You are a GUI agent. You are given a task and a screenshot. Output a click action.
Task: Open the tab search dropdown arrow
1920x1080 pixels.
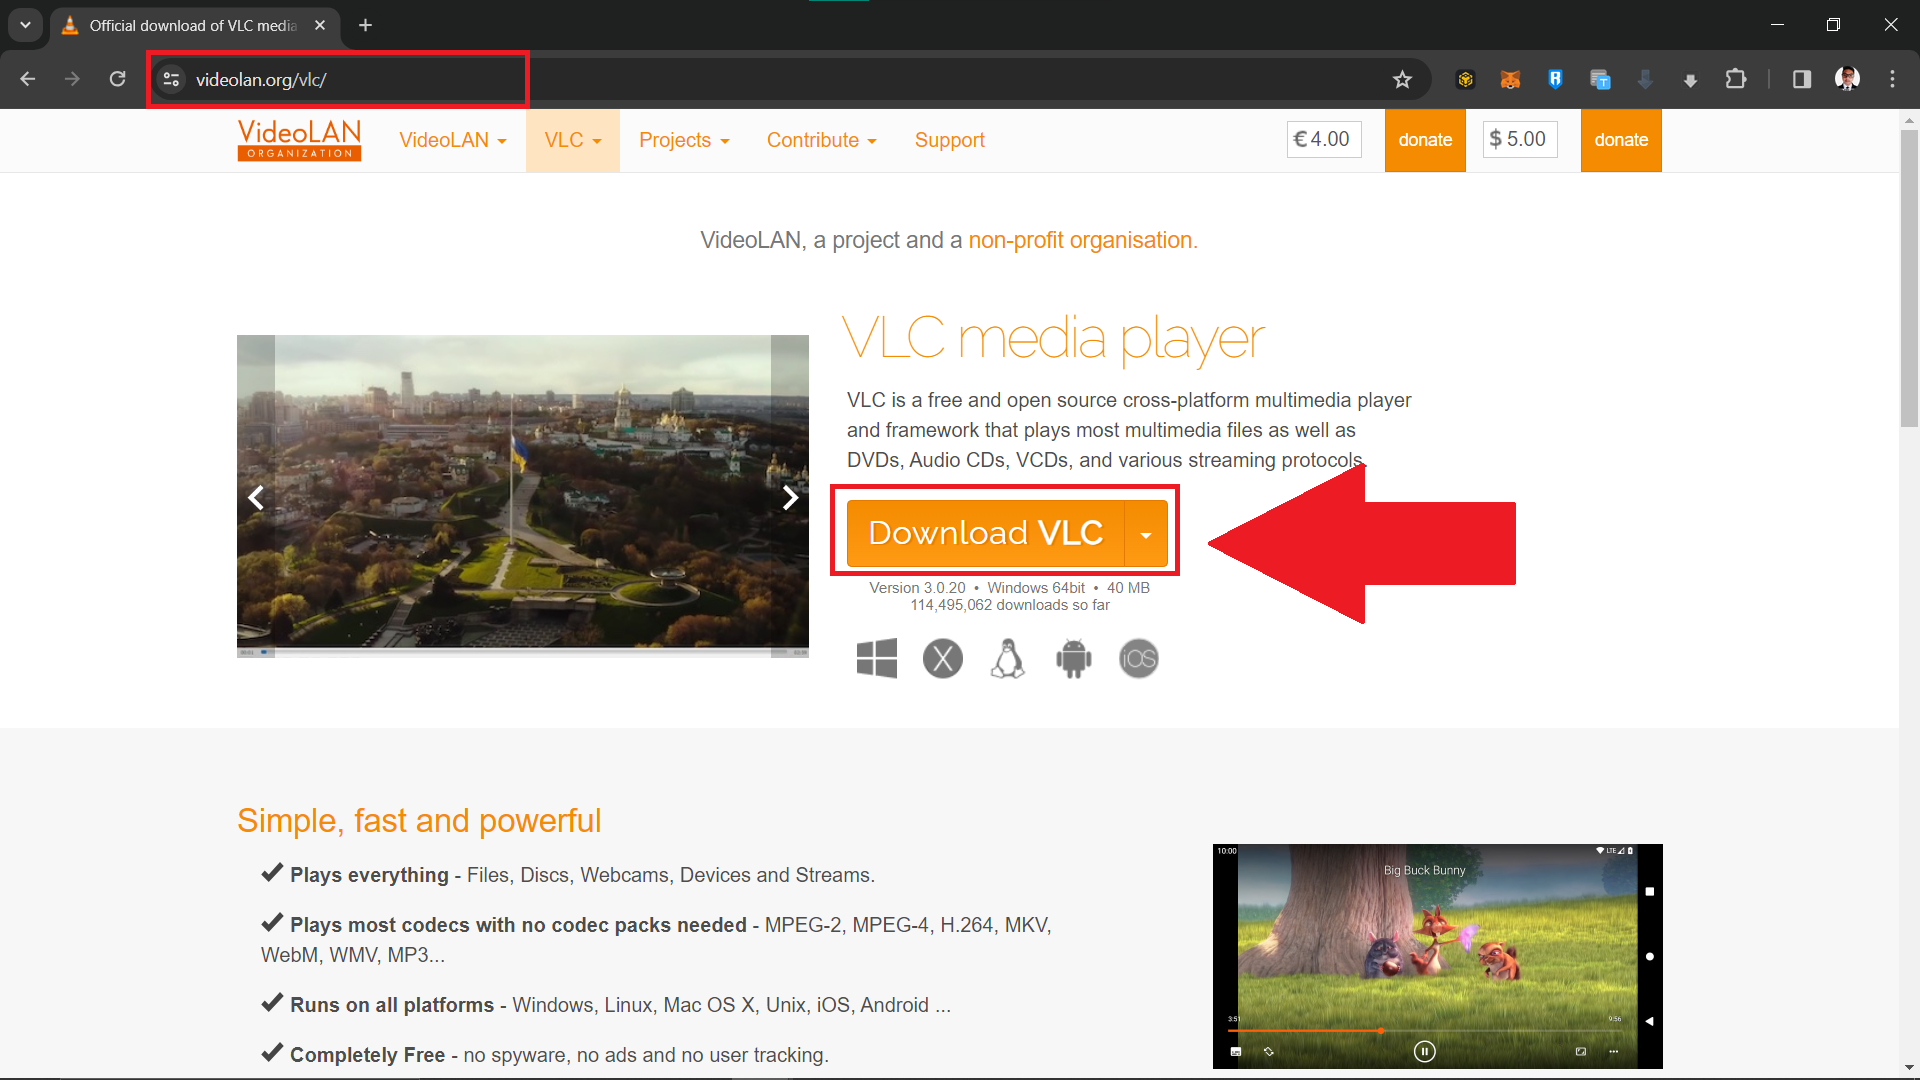25,25
